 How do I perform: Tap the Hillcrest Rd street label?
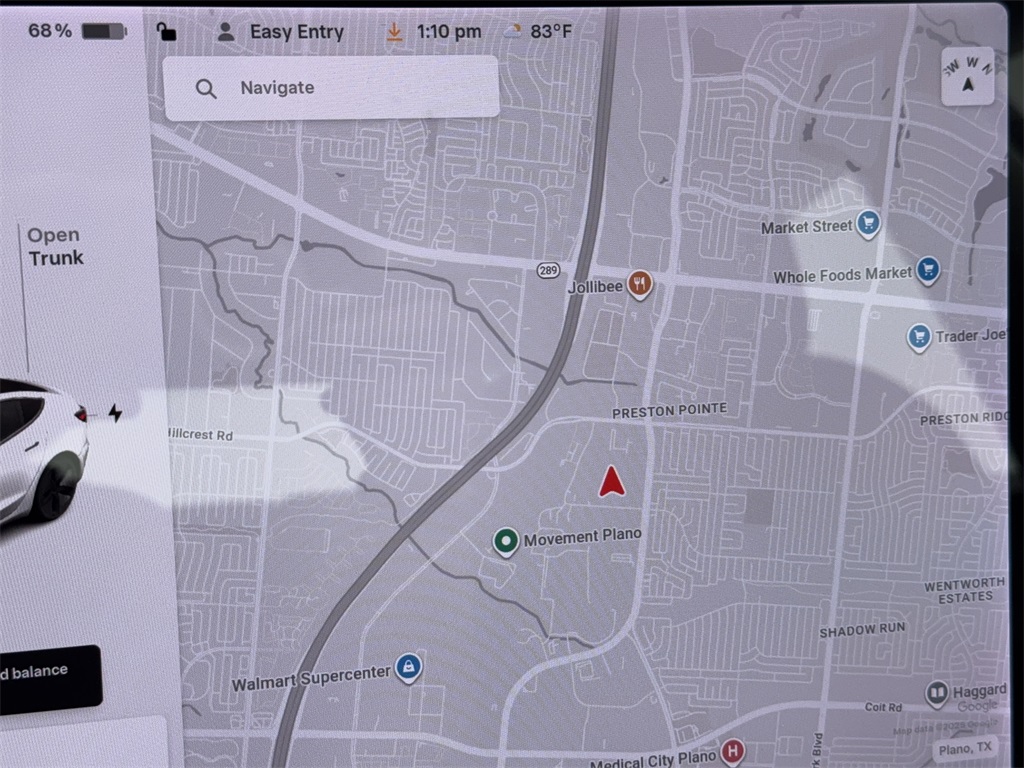[x=200, y=434]
